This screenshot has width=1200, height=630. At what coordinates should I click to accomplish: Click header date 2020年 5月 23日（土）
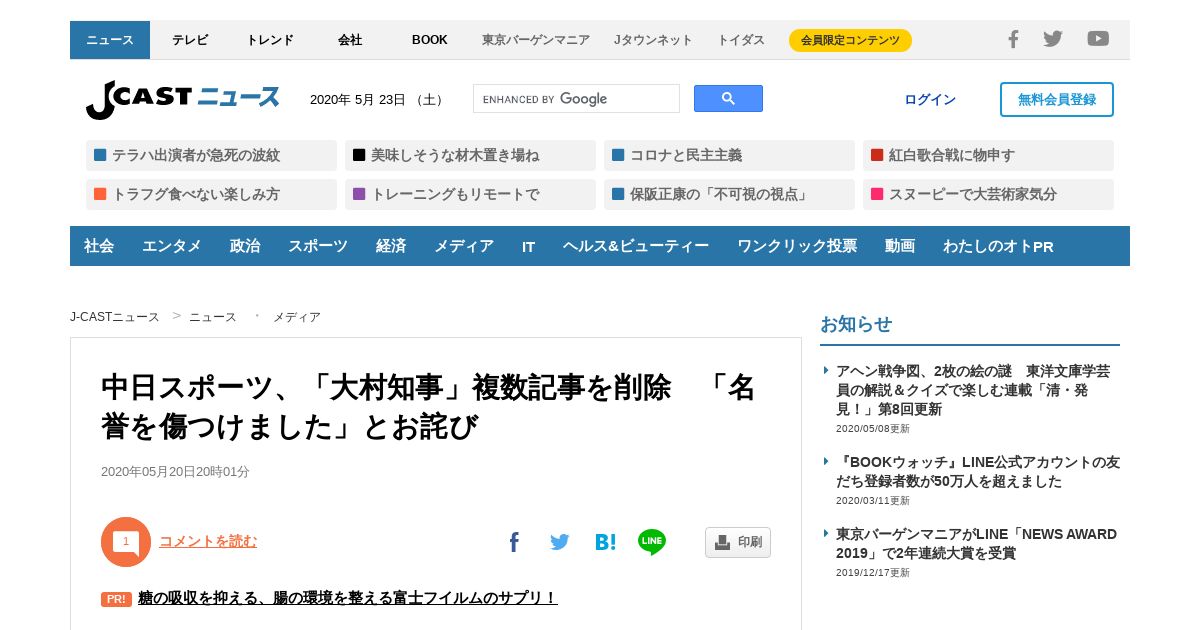click(x=378, y=100)
